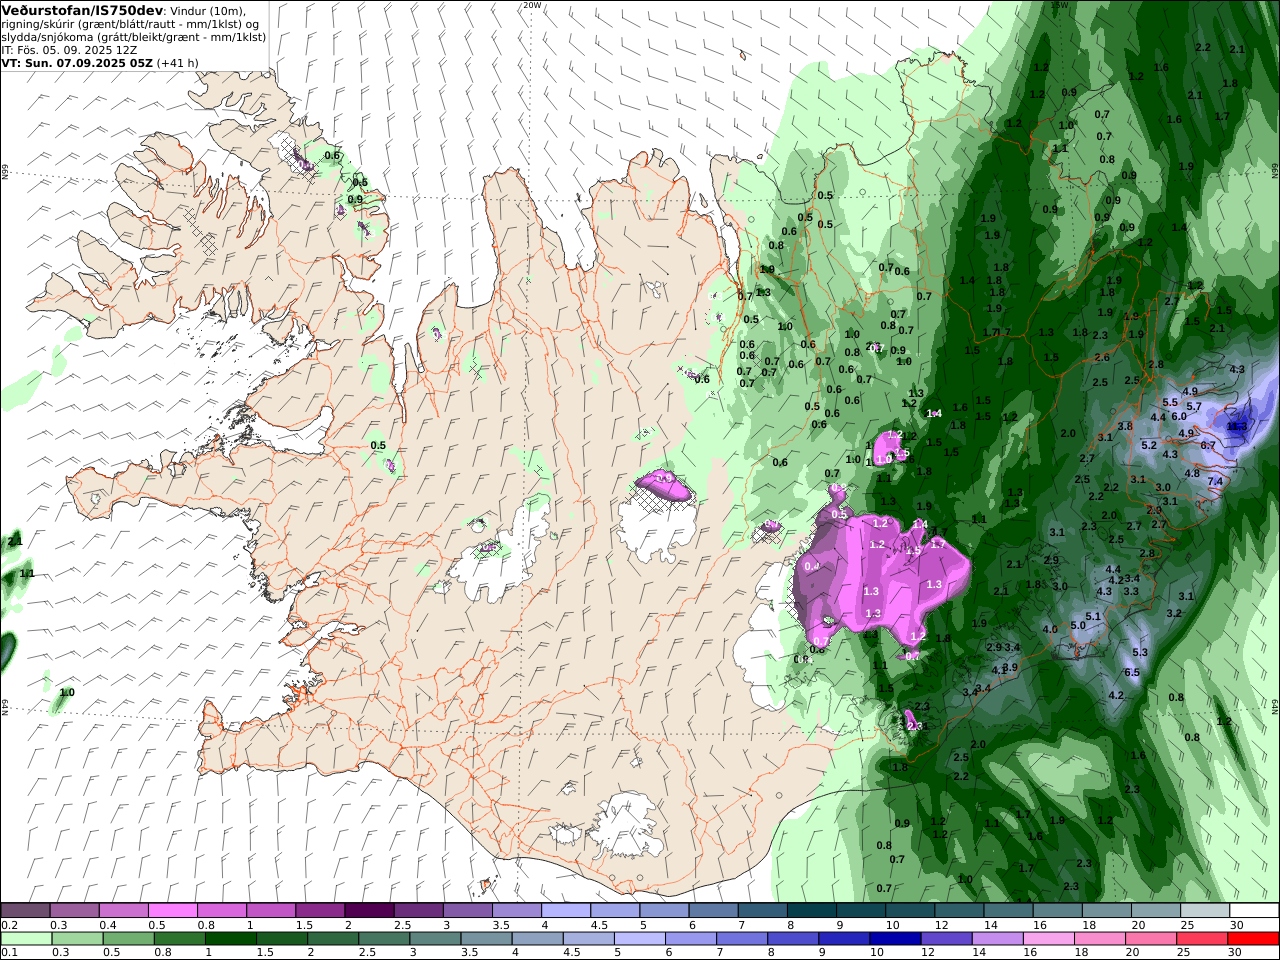Screen dimensions: 1280x960
Task: Pick the bright pink 0.5 swatch in the top legend row
Action: pos(172,911)
